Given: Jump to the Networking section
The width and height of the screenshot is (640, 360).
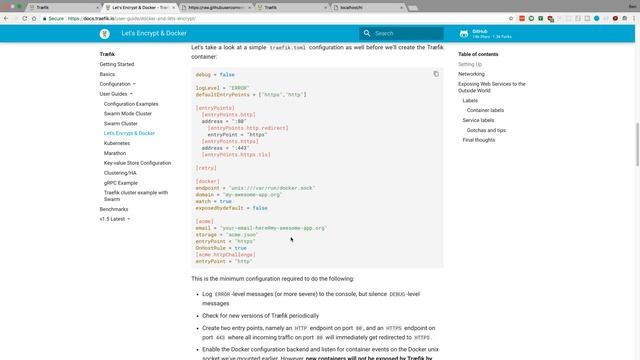Looking at the screenshot, I should tap(471, 74).
